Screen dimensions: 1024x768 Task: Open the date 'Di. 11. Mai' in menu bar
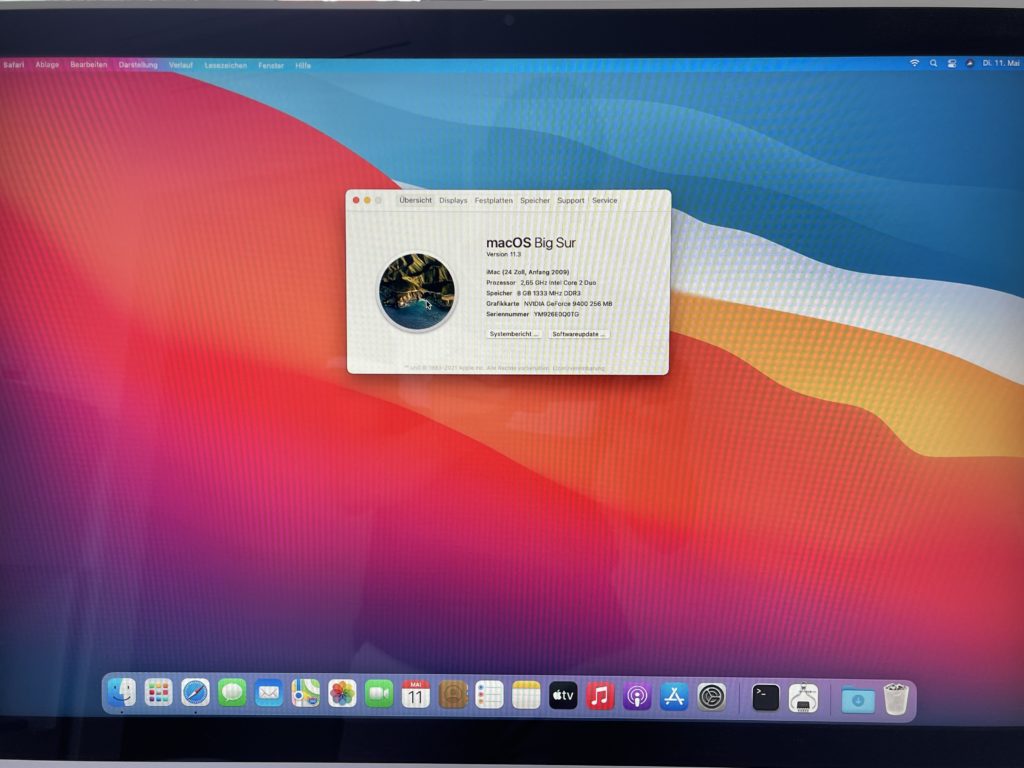pos(1000,63)
